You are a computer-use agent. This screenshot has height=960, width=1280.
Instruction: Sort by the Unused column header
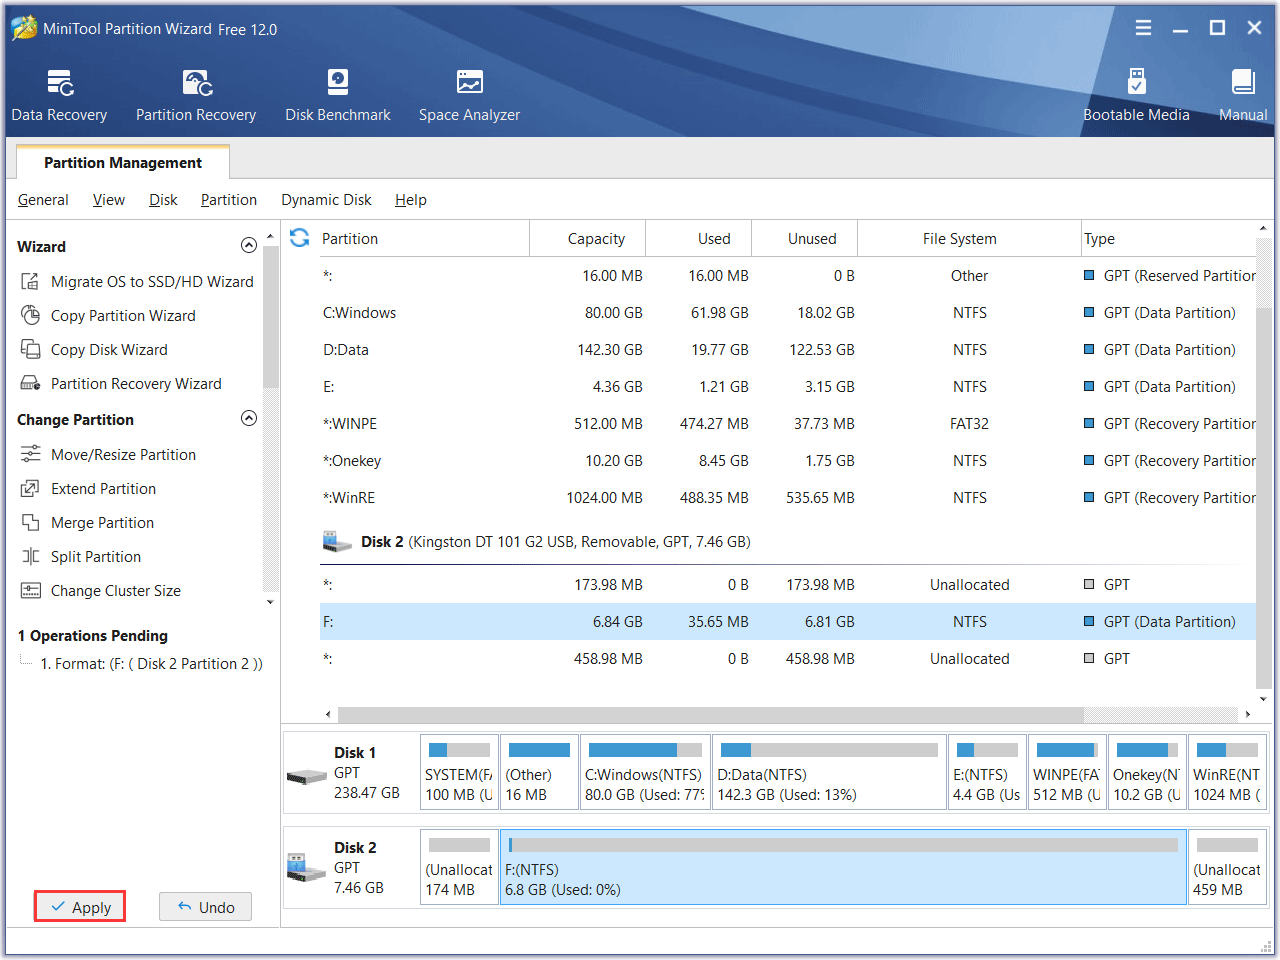pyautogui.click(x=804, y=238)
